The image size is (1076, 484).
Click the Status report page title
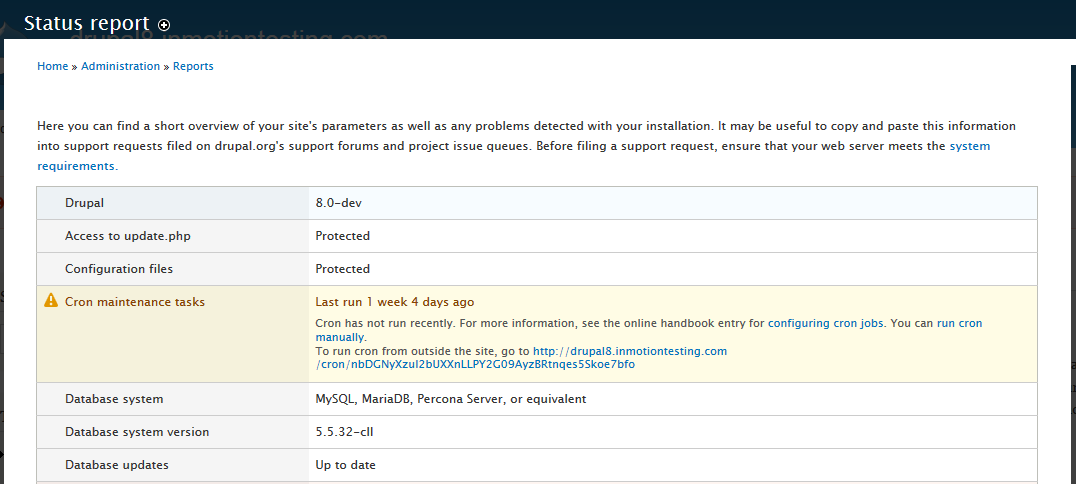point(86,23)
